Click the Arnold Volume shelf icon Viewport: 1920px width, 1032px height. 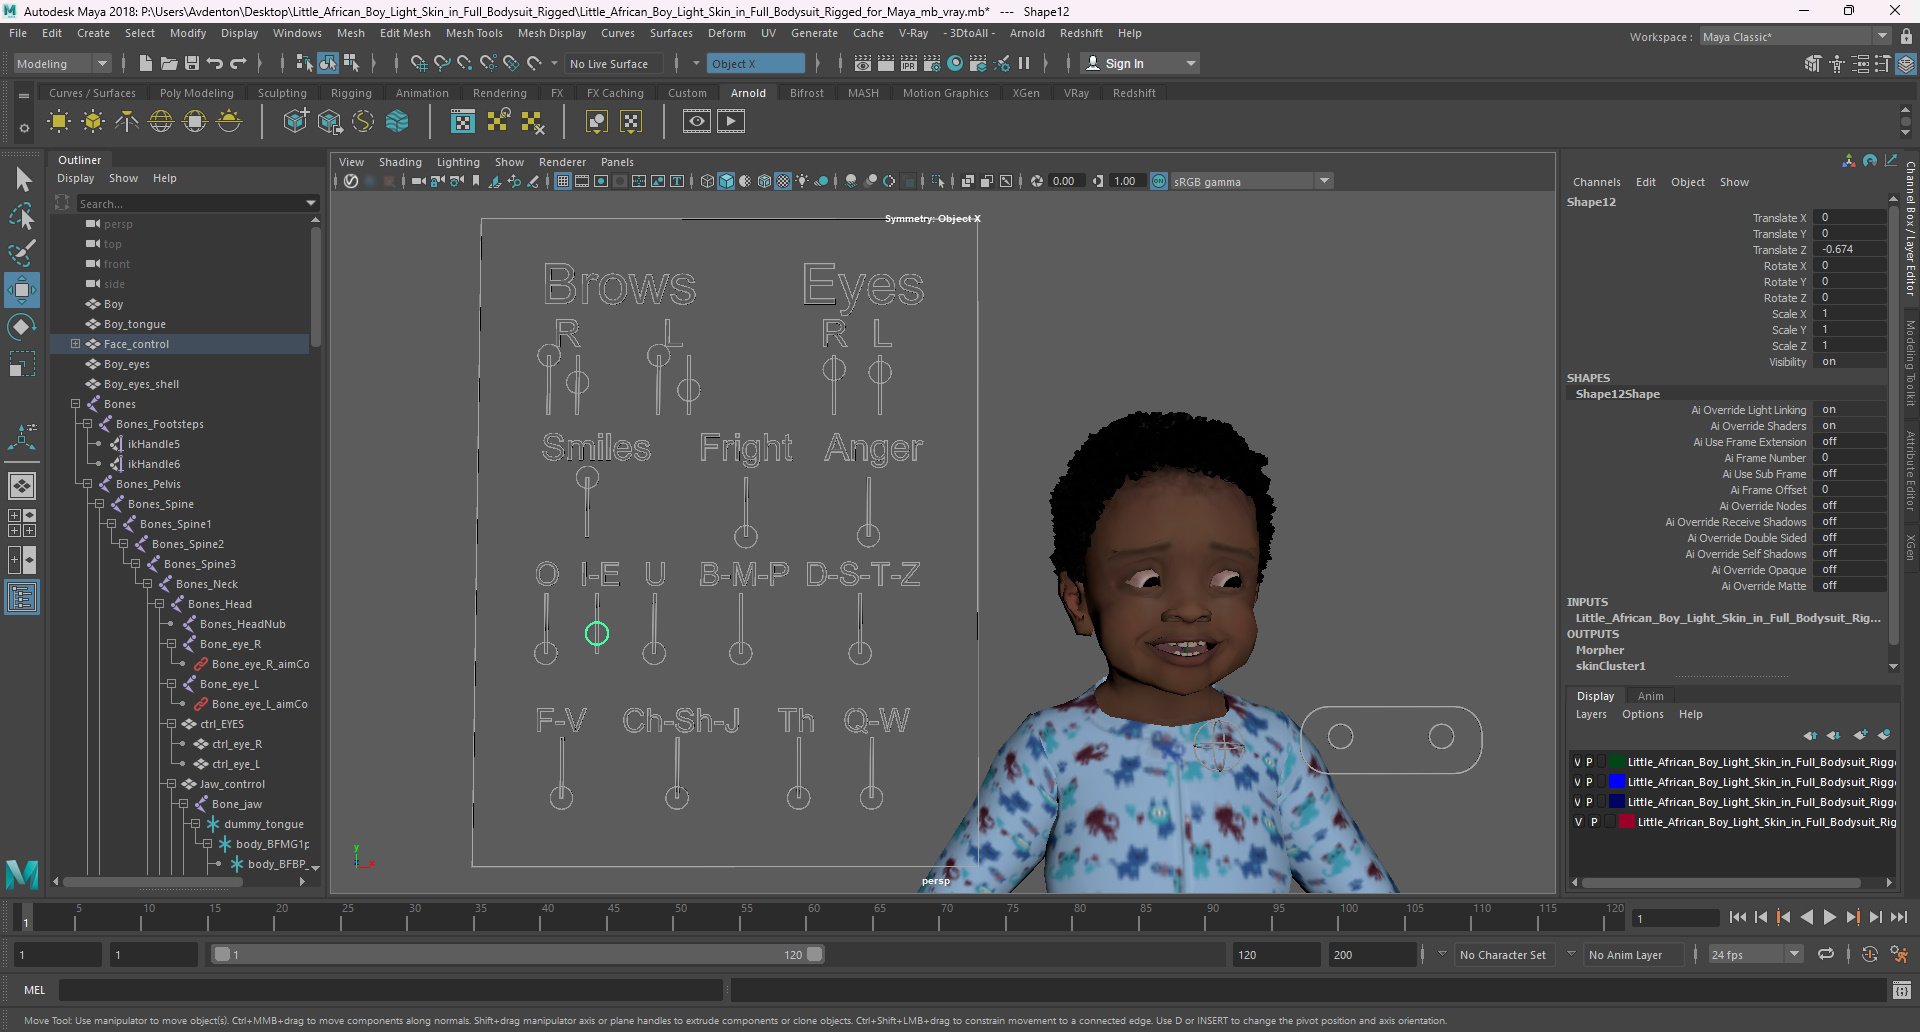click(397, 122)
